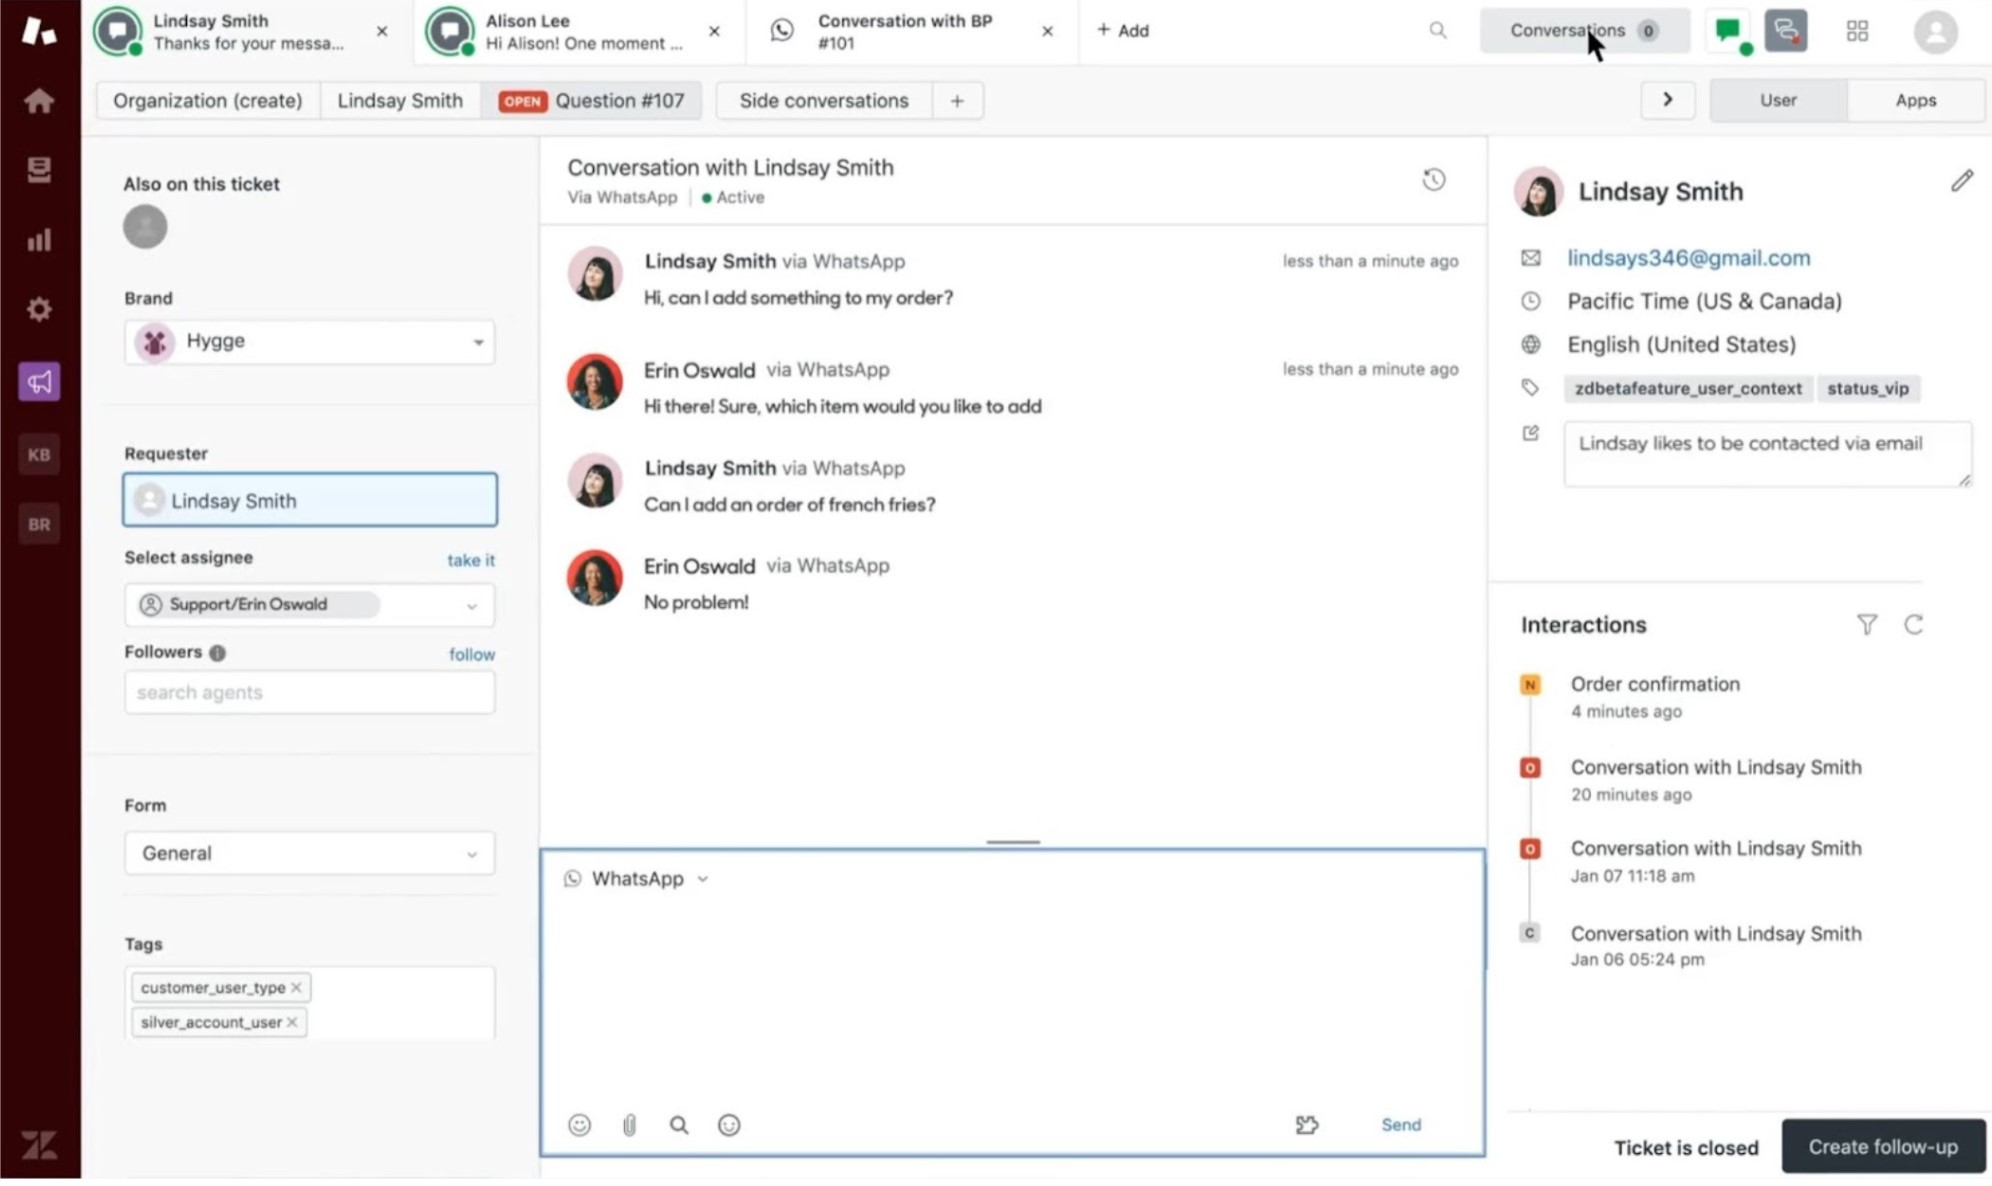1992x1186 pixels.
Task: Click the conversation history clock icon
Action: click(x=1434, y=179)
